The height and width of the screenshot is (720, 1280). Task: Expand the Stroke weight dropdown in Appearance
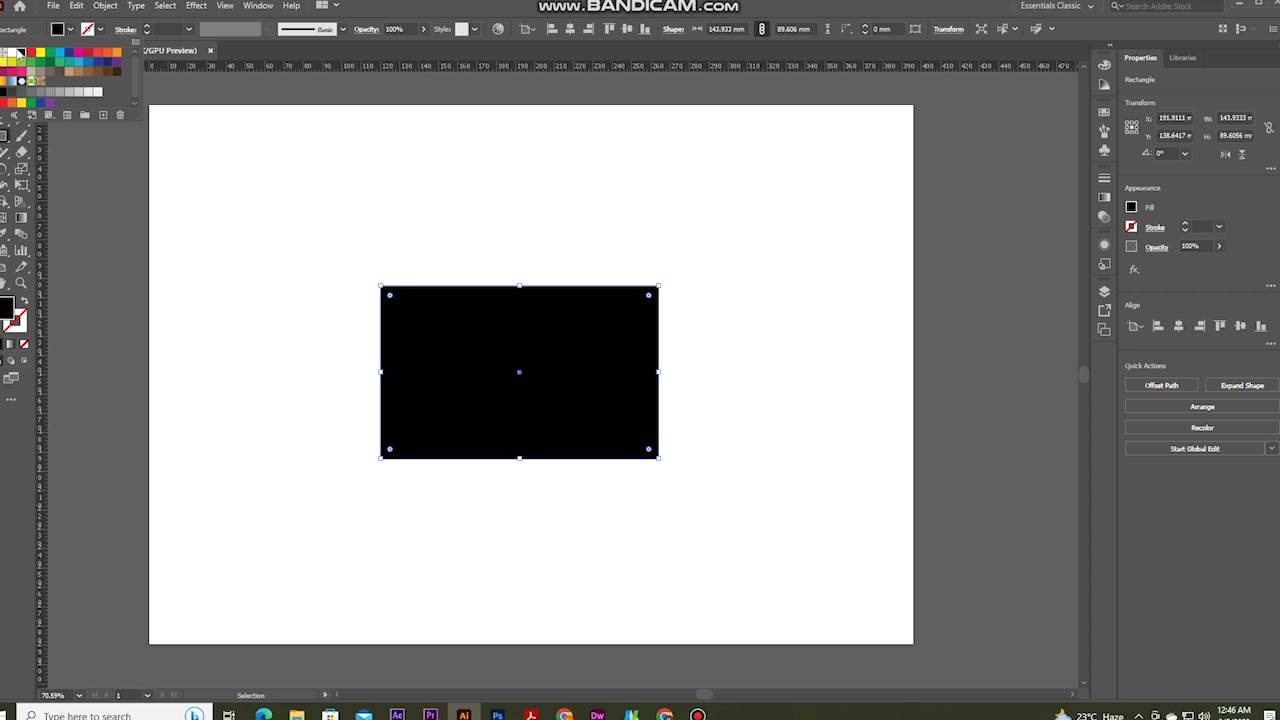click(x=1219, y=227)
